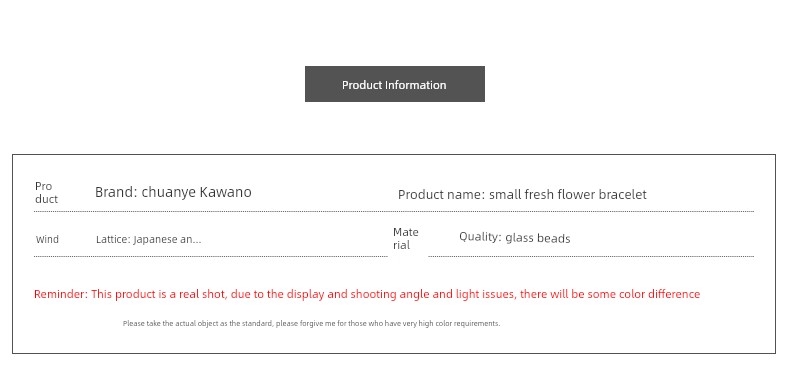The width and height of the screenshot is (790, 391).
Task: Click the words 'glass beads'
Action: pos(538,238)
